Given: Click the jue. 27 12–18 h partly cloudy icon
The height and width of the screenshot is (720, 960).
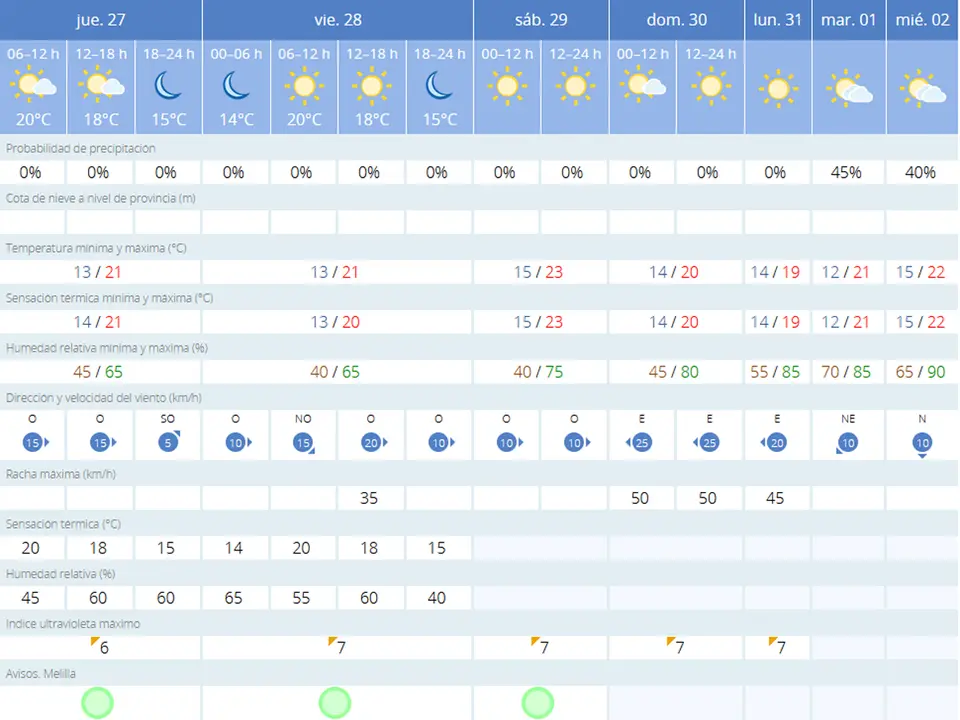Looking at the screenshot, I should (102, 86).
